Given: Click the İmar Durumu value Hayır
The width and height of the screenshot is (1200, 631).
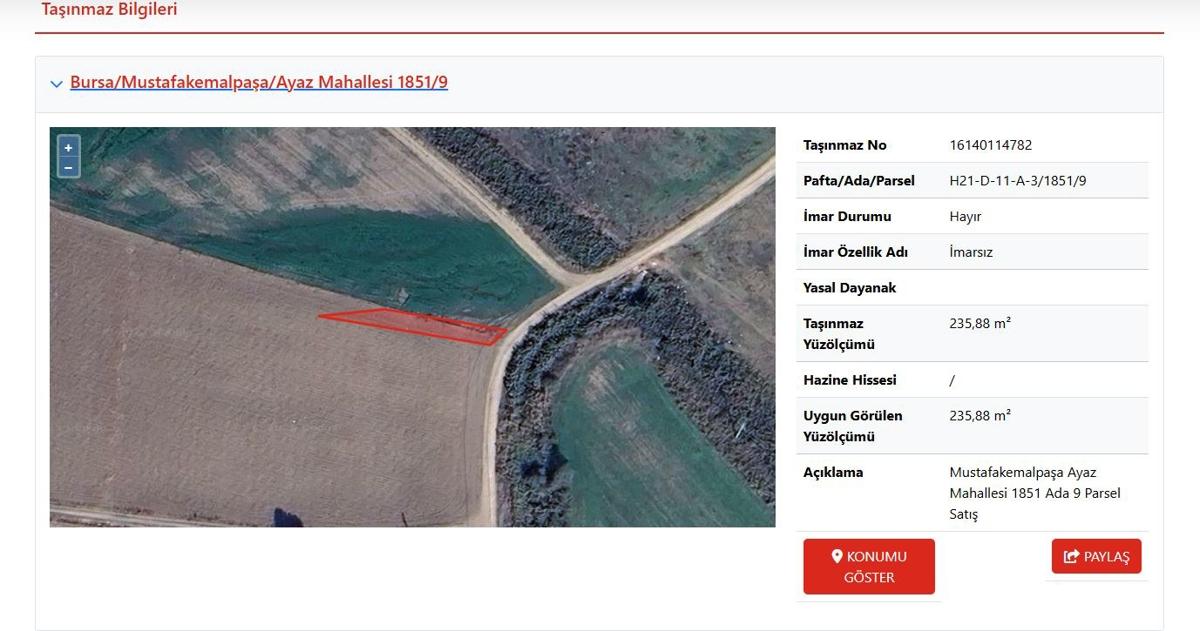Looking at the screenshot, I should click(x=964, y=216).
